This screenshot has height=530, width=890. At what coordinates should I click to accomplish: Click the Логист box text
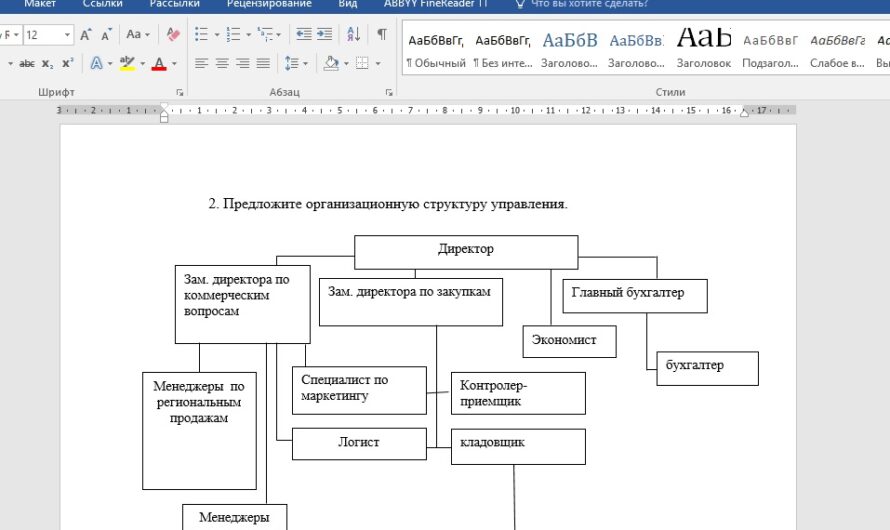pyautogui.click(x=359, y=442)
